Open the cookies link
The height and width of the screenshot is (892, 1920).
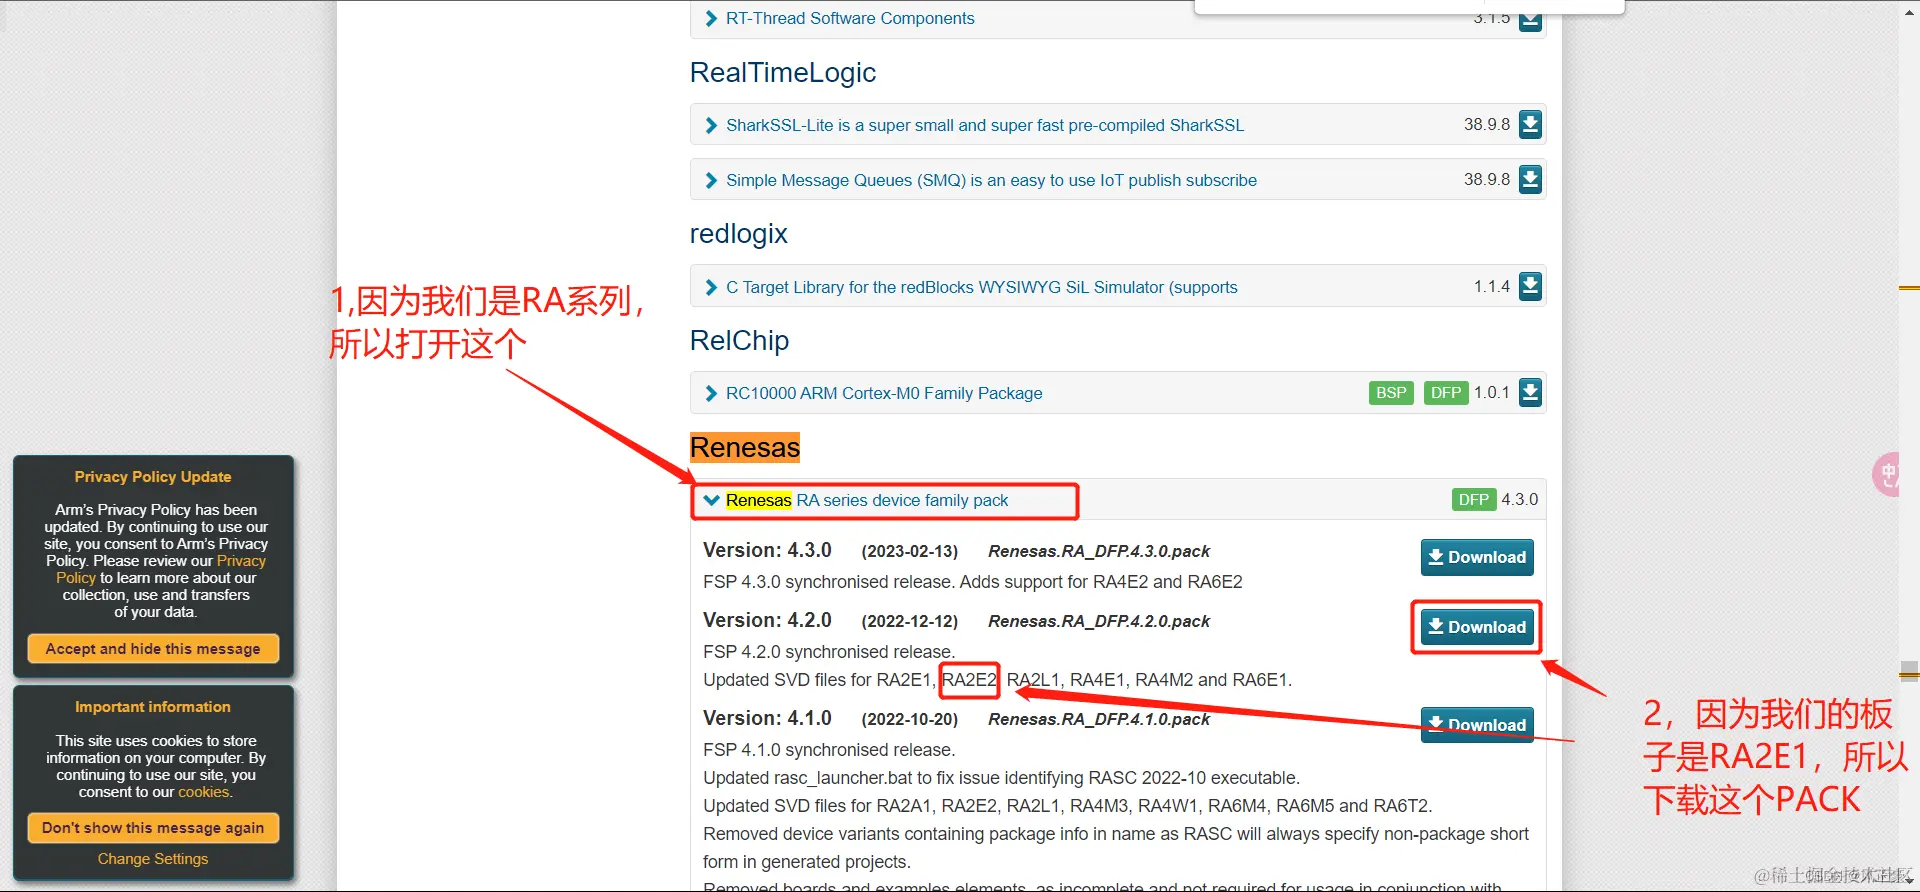[204, 792]
